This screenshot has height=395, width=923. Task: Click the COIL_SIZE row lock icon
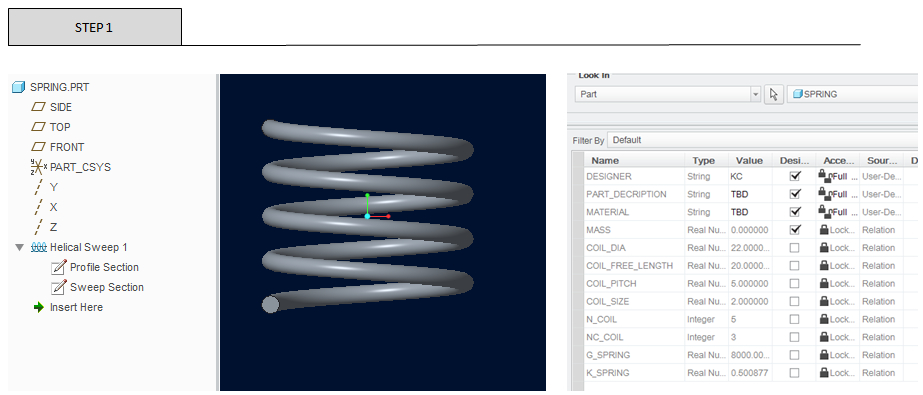824,301
